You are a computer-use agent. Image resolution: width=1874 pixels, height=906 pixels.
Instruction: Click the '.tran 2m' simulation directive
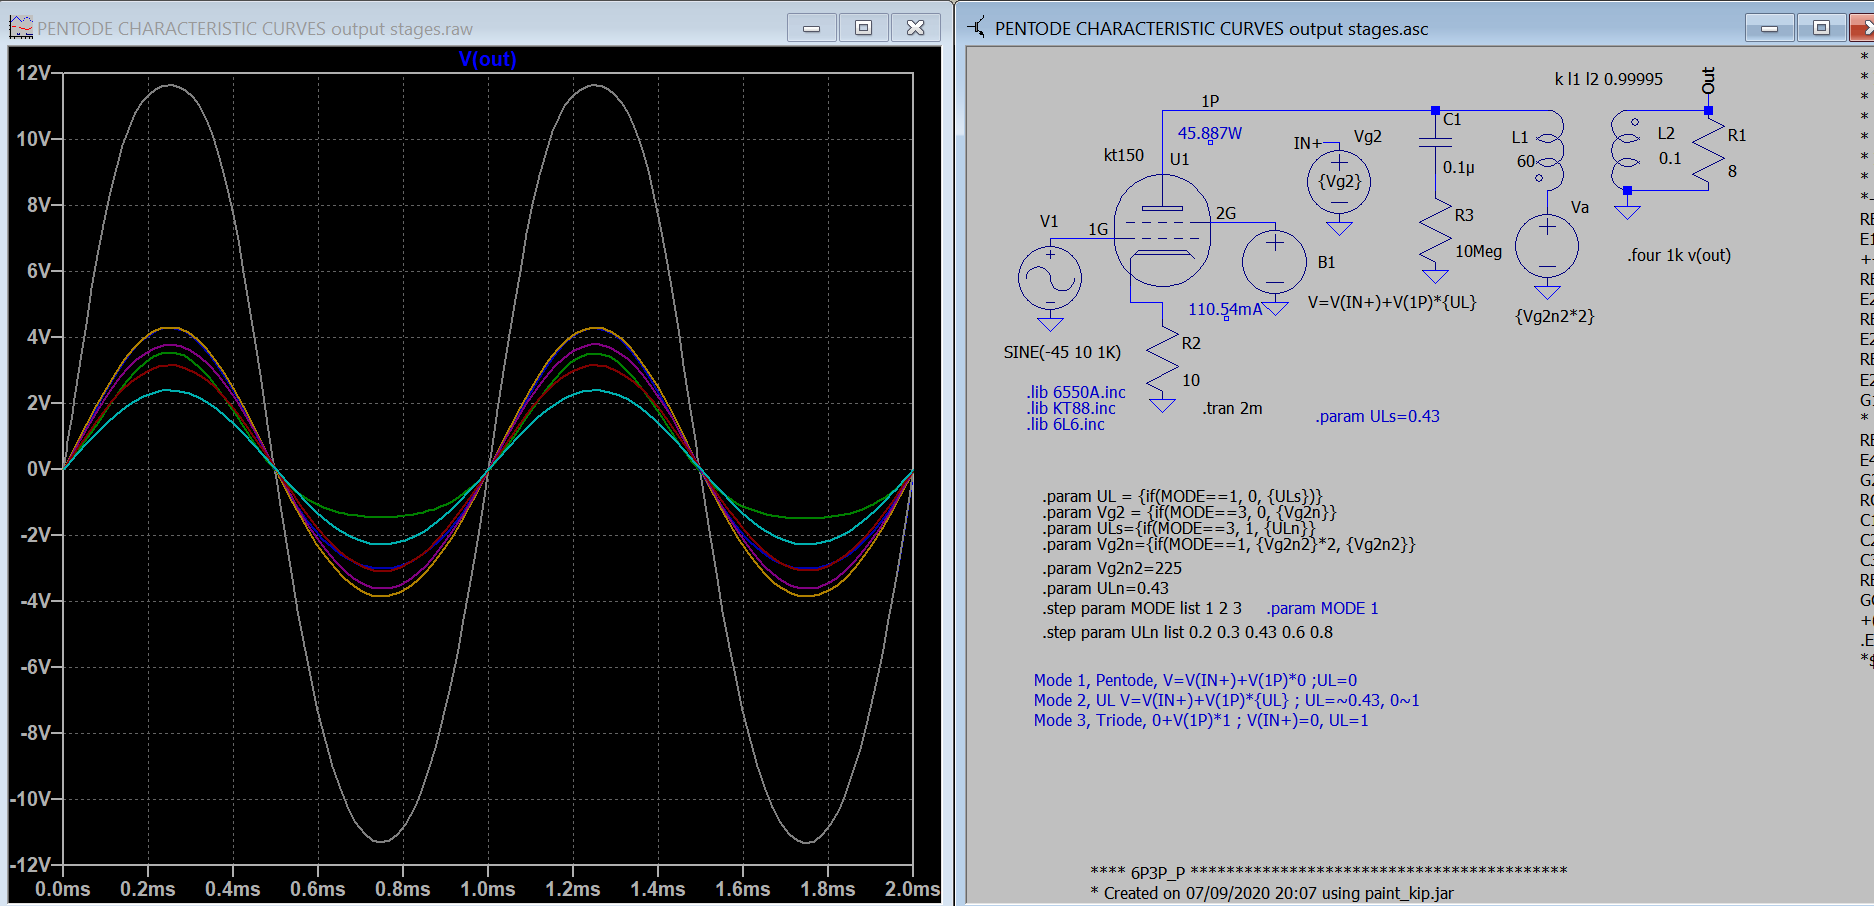1232,408
